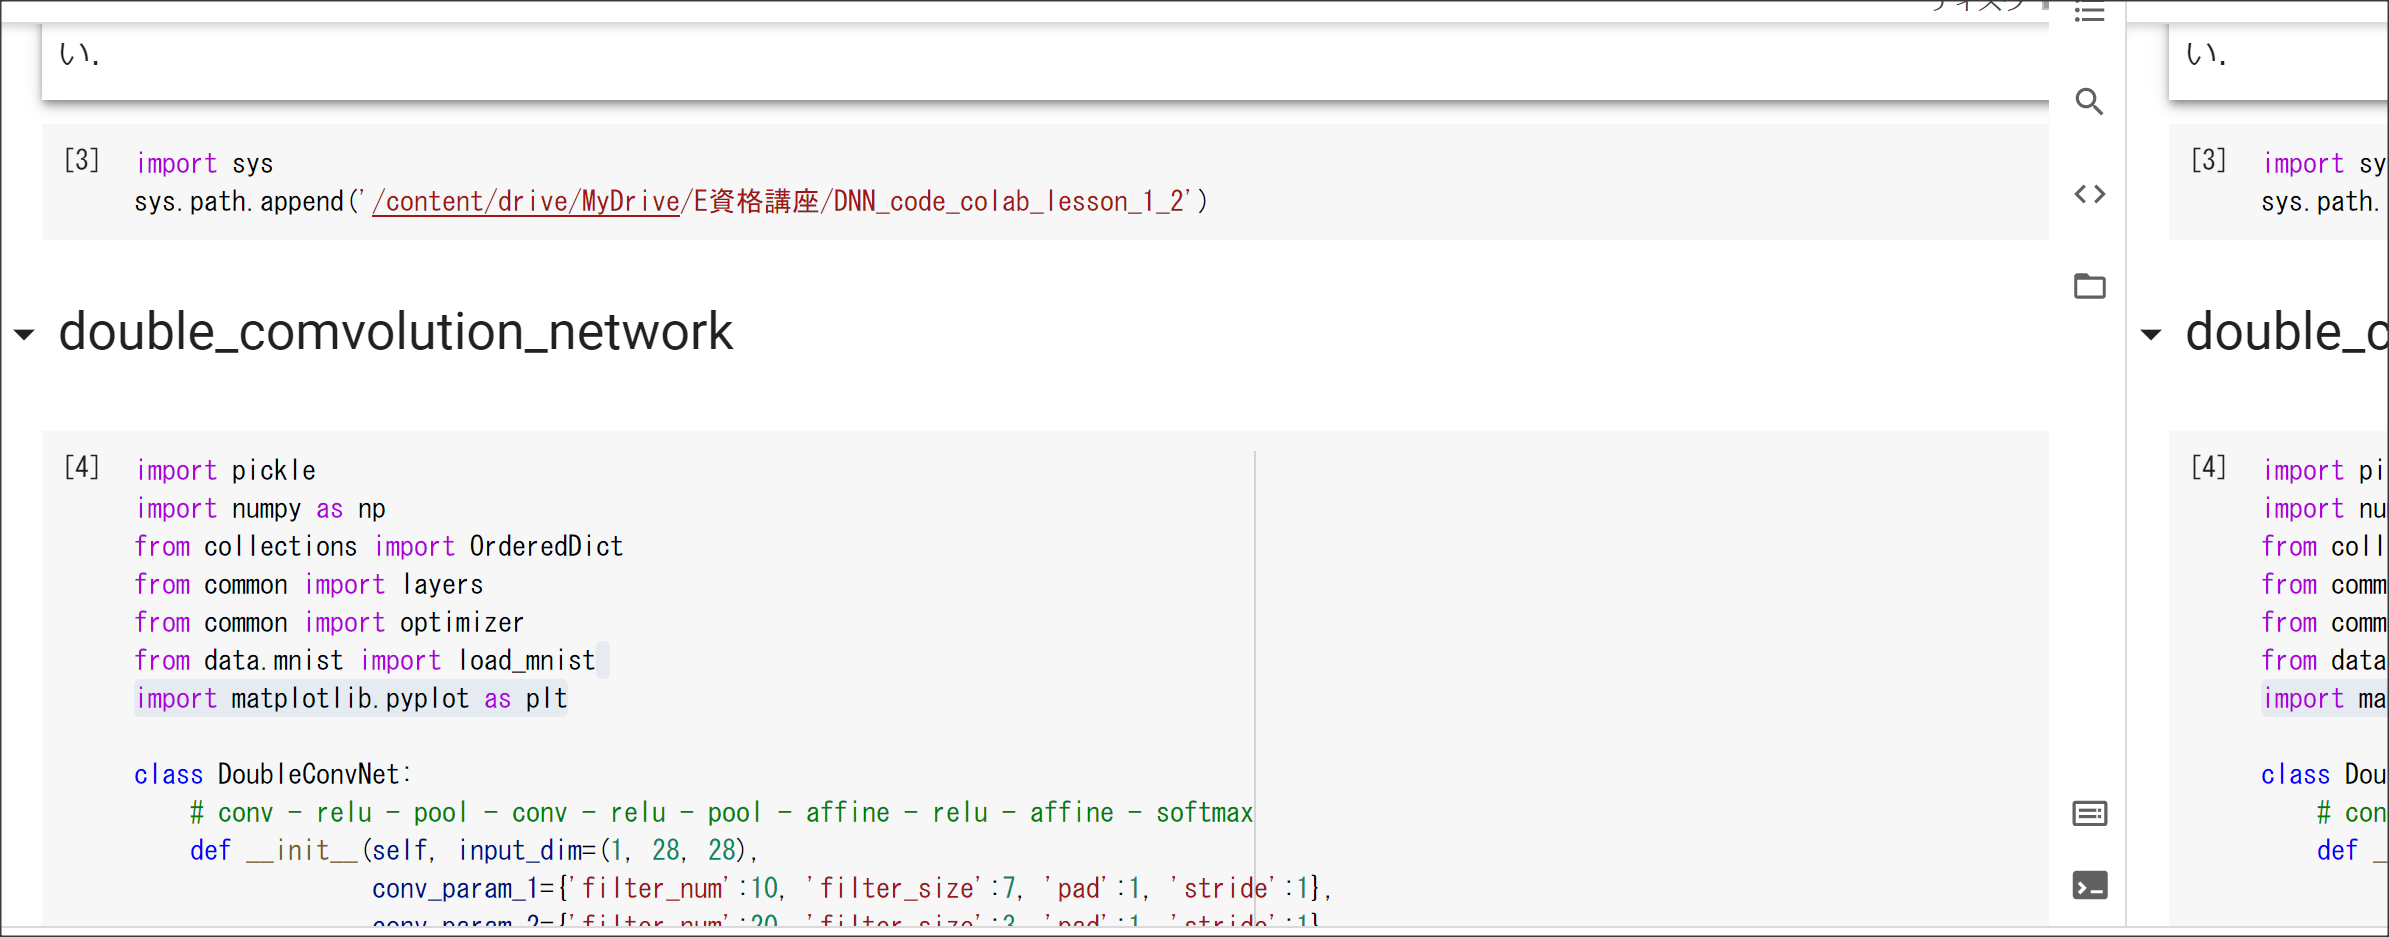The width and height of the screenshot is (2389, 937).
Task: Collapse the double_comvolution_network section in left notebook
Action: pos(24,334)
